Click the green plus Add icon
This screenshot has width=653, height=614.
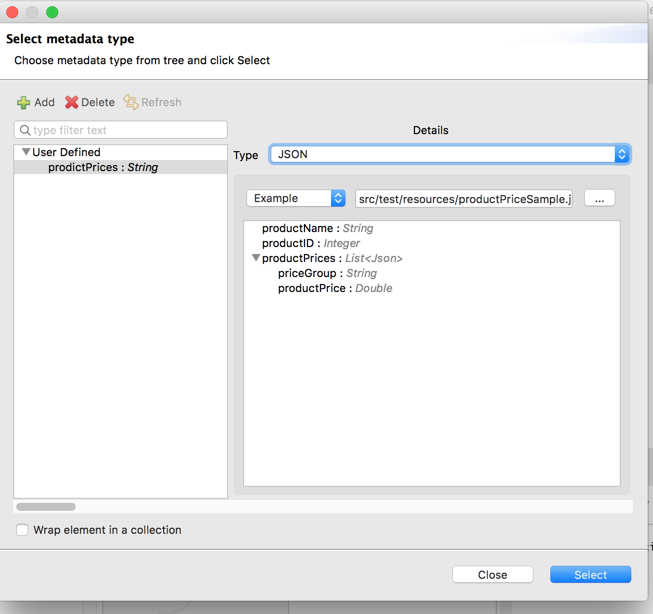coord(23,102)
